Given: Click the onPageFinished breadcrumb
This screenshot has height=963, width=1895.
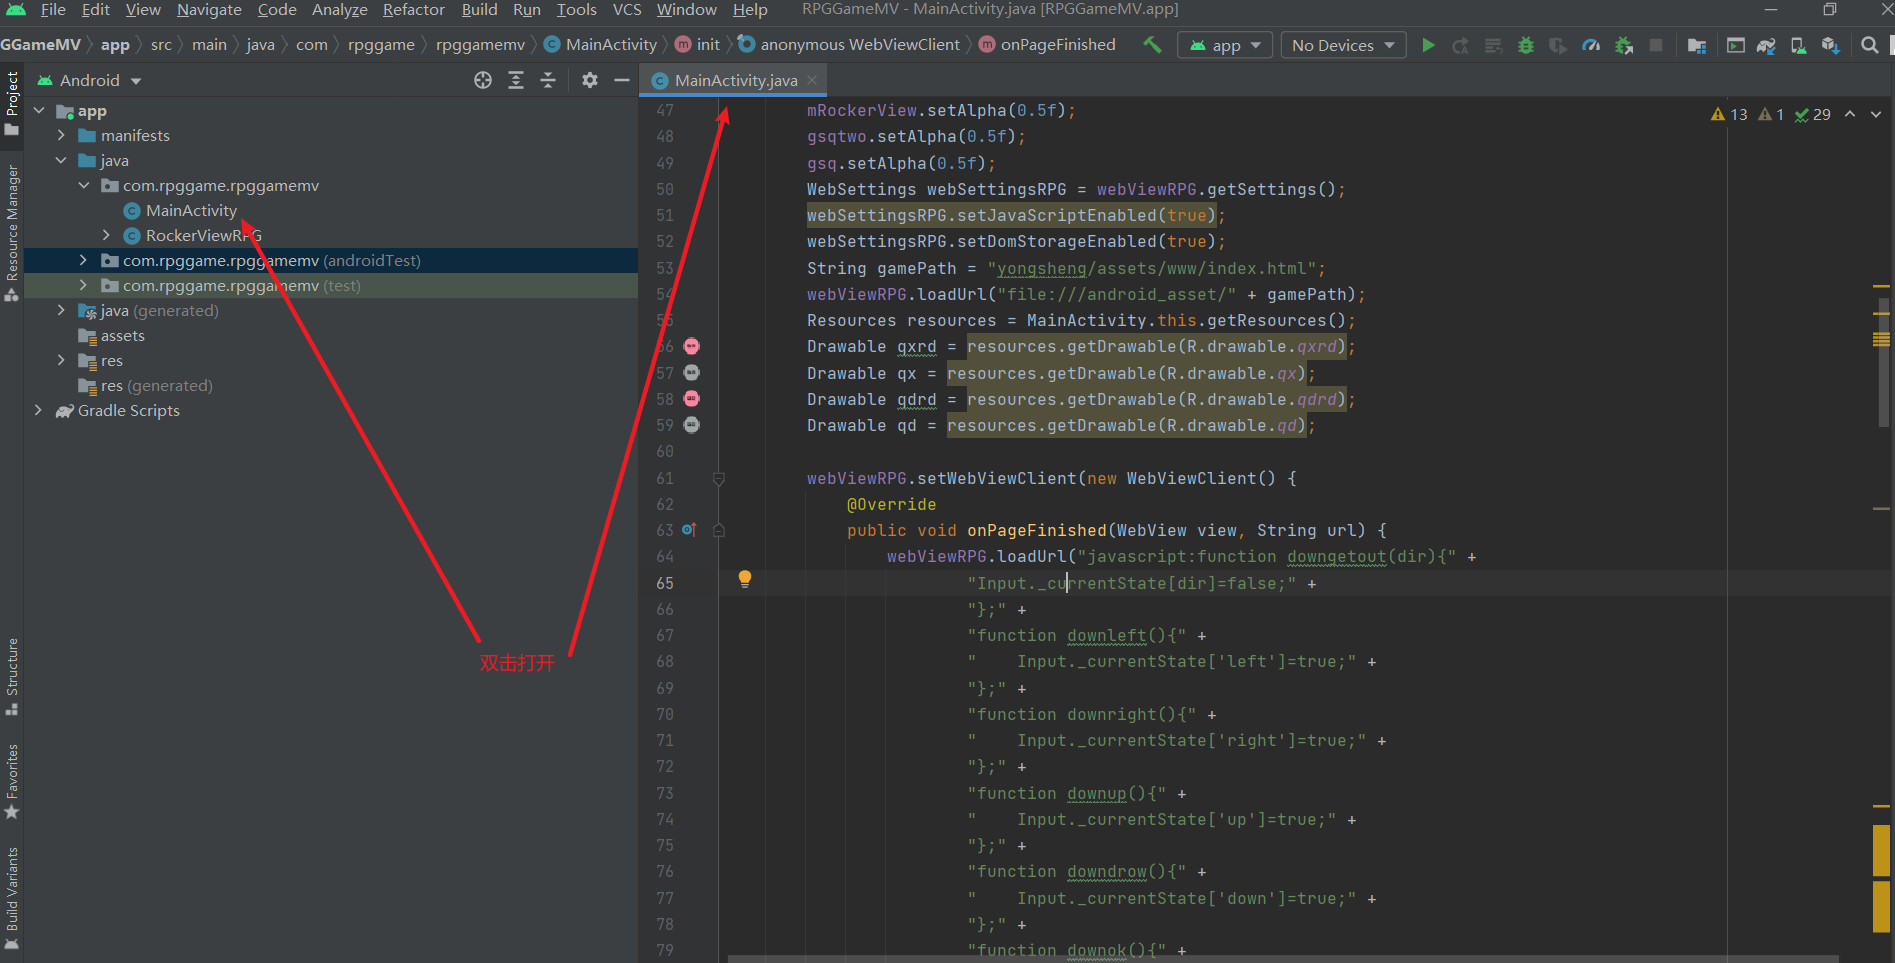Looking at the screenshot, I should [1057, 44].
